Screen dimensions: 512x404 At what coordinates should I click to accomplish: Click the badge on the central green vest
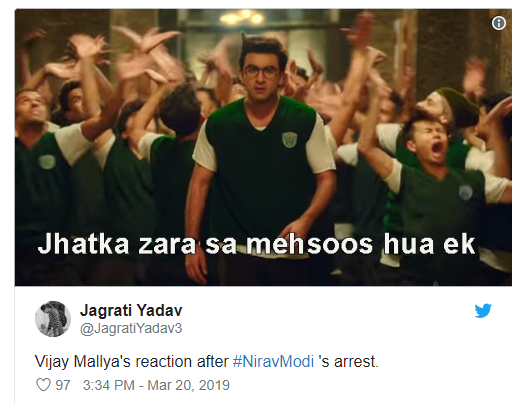(289, 139)
